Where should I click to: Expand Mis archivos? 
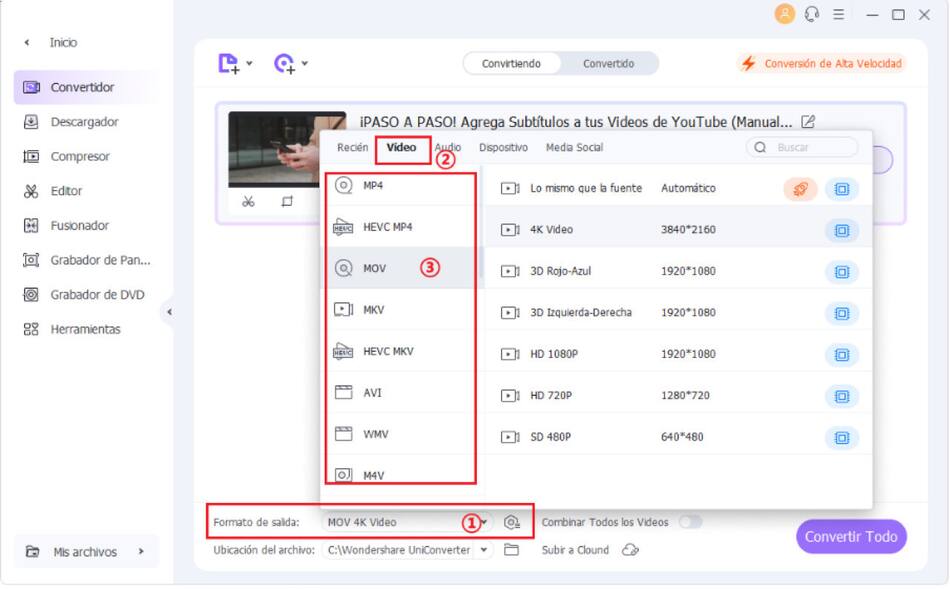[85, 551]
